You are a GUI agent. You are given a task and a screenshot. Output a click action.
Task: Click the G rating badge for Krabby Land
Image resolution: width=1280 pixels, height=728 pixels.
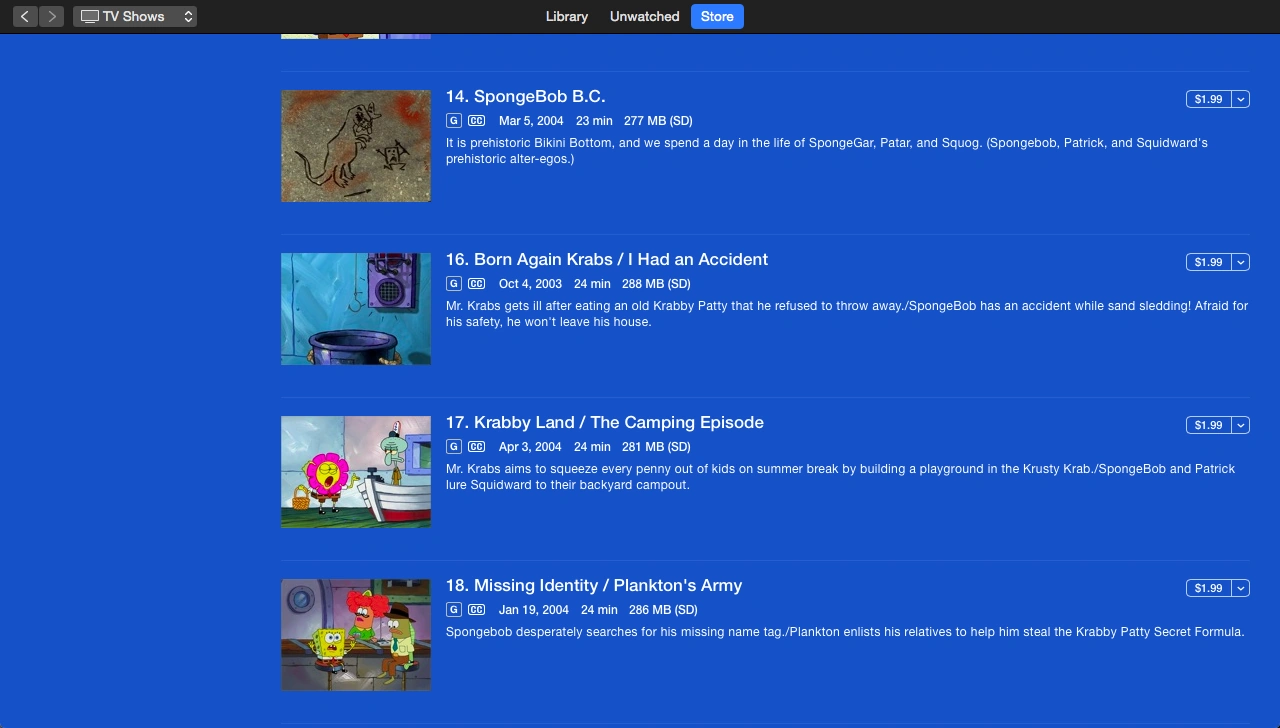[x=454, y=447]
